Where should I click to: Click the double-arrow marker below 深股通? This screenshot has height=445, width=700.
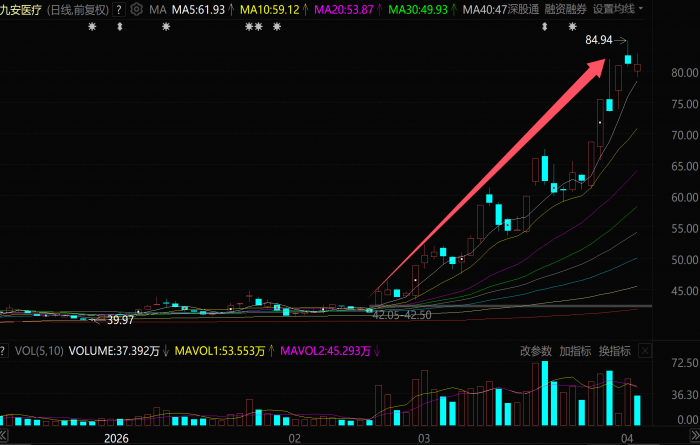point(545,26)
